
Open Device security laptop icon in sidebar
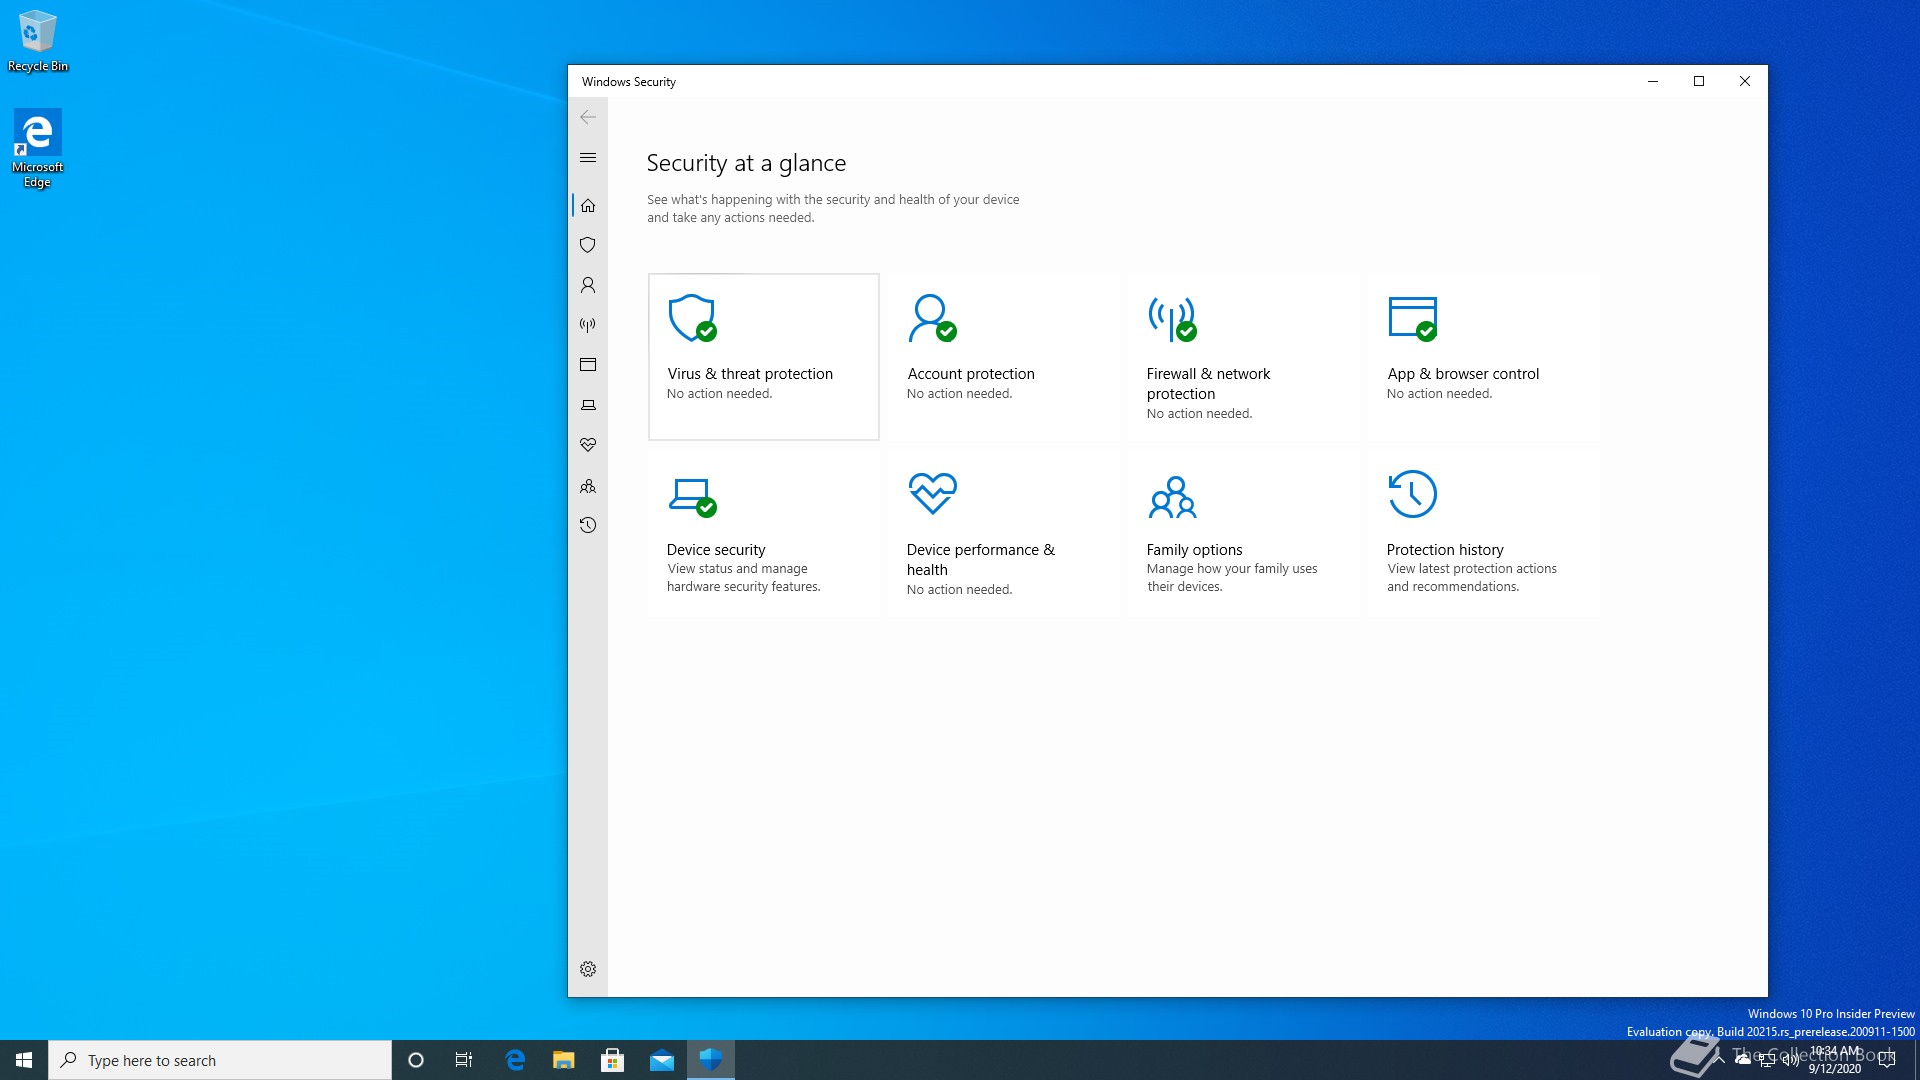588,405
